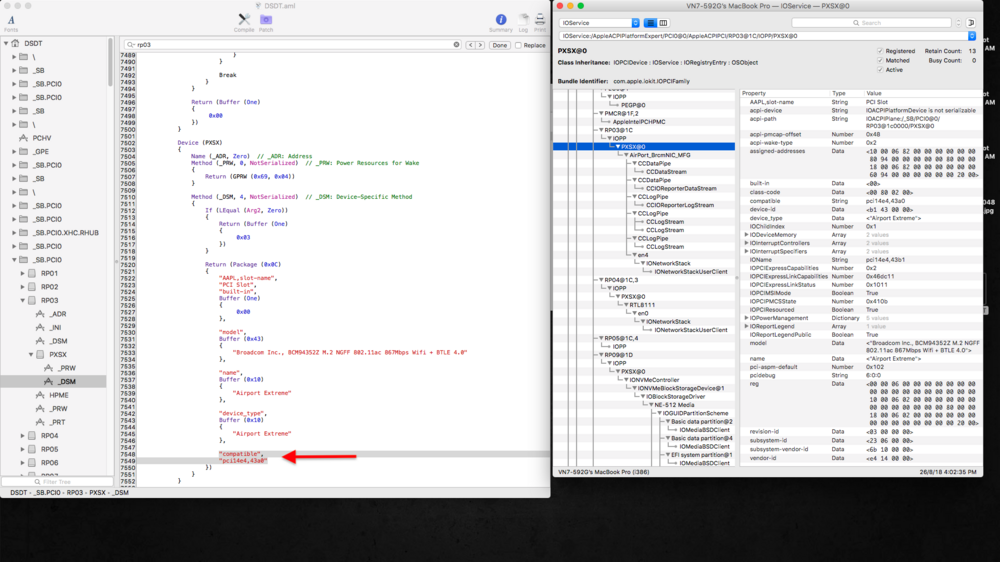The width and height of the screenshot is (1000, 562).
Task: Click the Compile toolbar icon
Action: pyautogui.click(x=244, y=20)
